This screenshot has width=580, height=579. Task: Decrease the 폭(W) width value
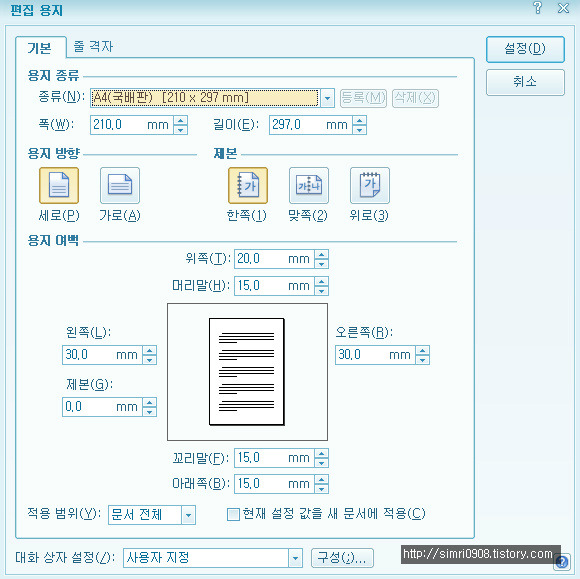(181, 129)
